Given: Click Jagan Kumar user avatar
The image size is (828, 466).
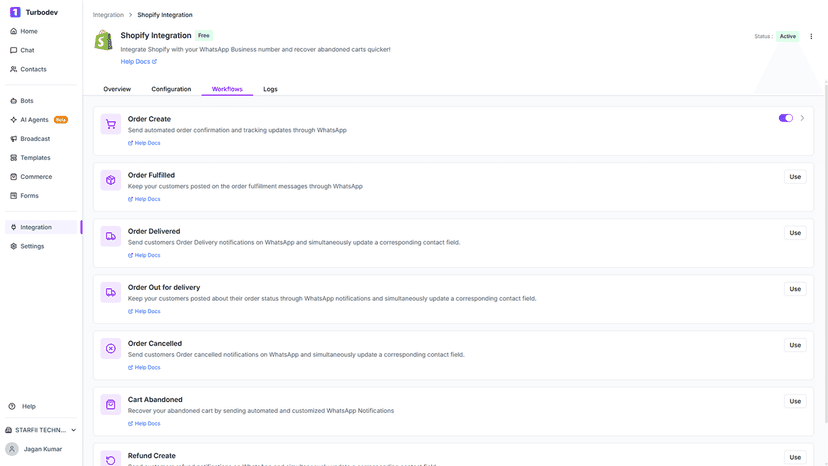Looking at the screenshot, I should point(12,449).
